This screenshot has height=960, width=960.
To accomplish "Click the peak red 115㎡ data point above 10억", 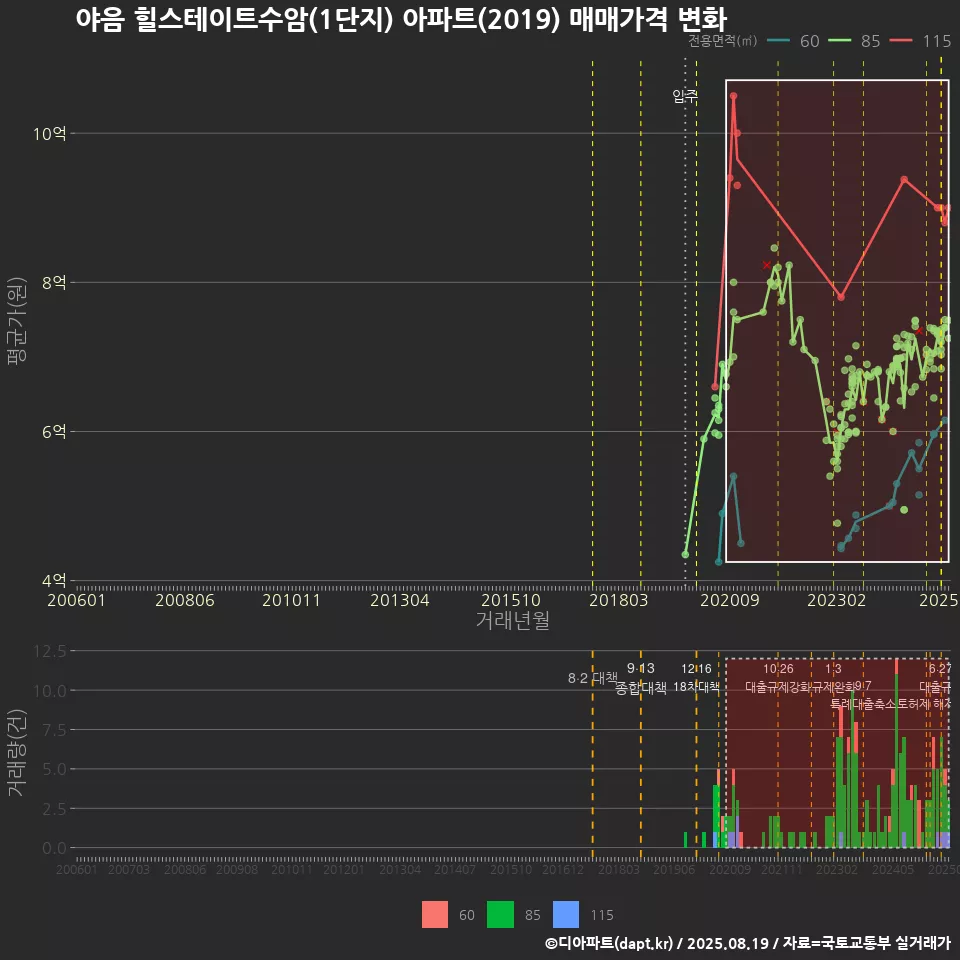I will point(733,96).
